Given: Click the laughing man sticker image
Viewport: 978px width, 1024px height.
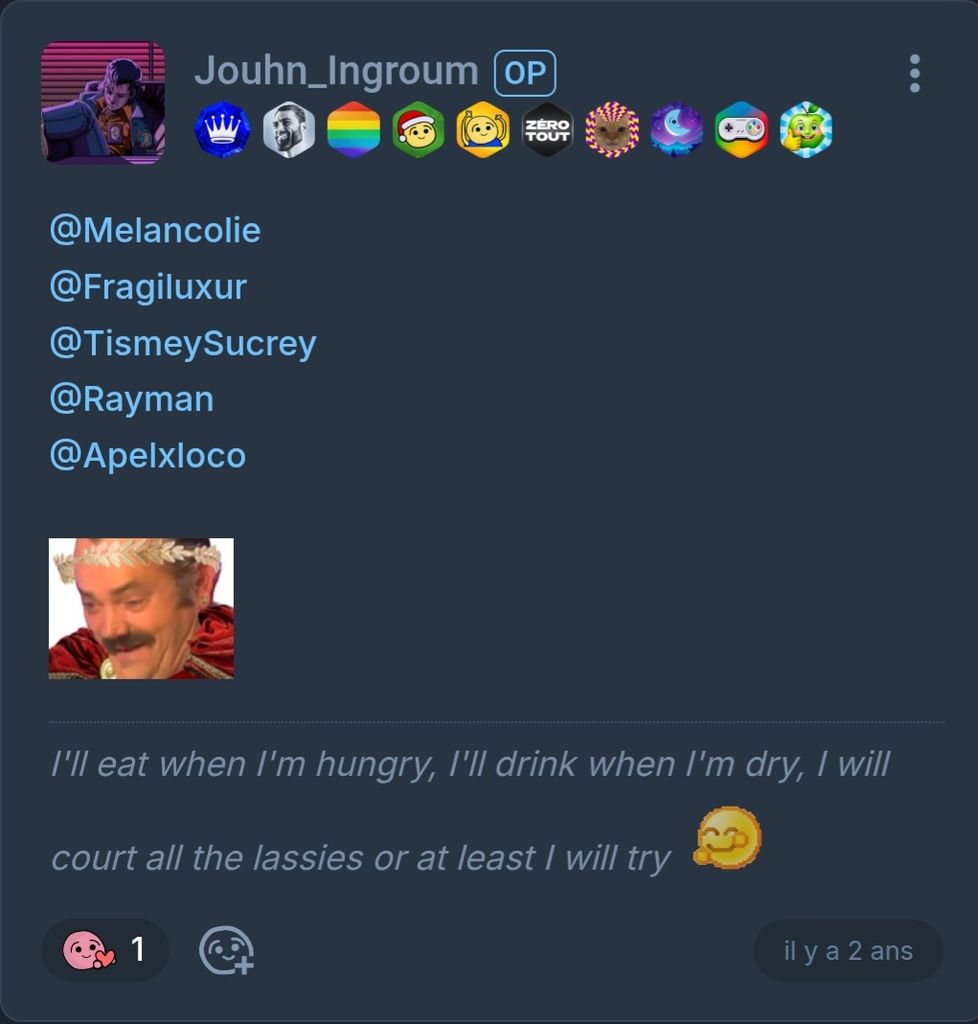Looking at the screenshot, I should pyautogui.click(x=141, y=608).
